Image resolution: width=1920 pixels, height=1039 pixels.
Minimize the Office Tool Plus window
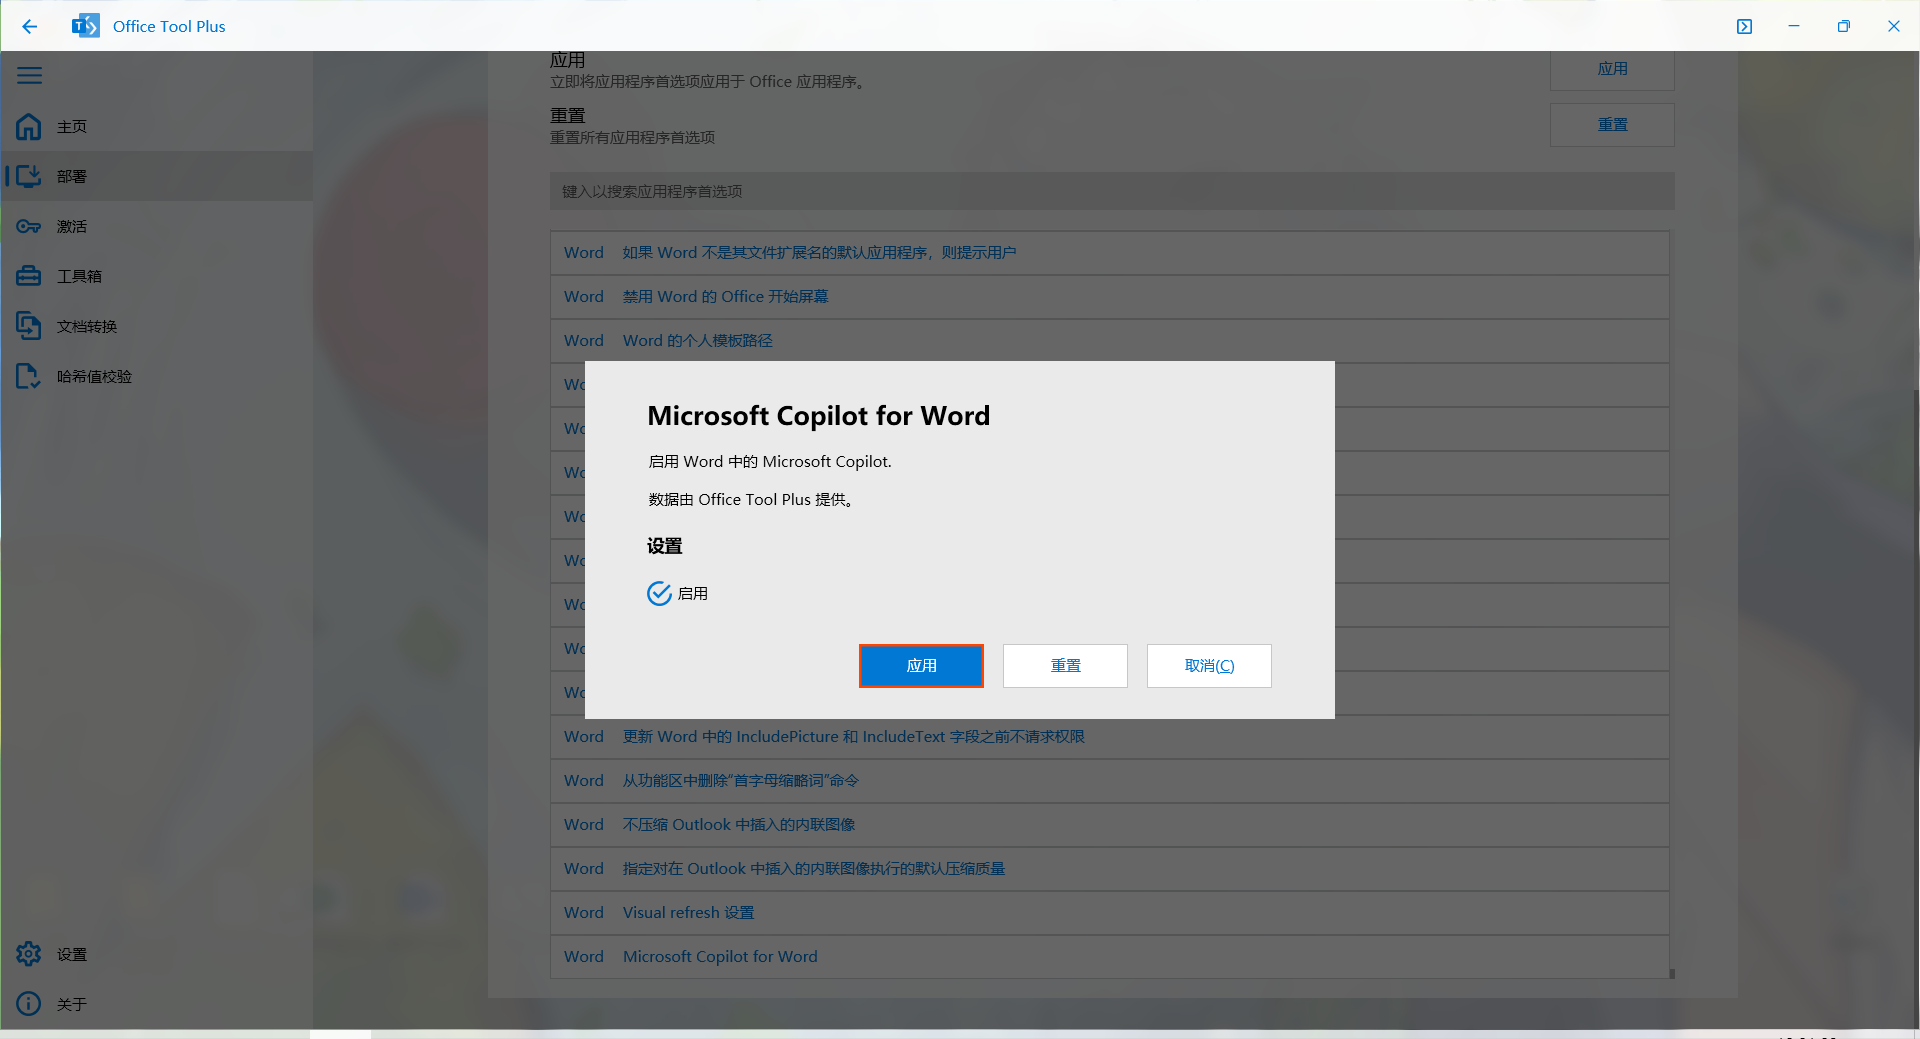click(x=1794, y=27)
